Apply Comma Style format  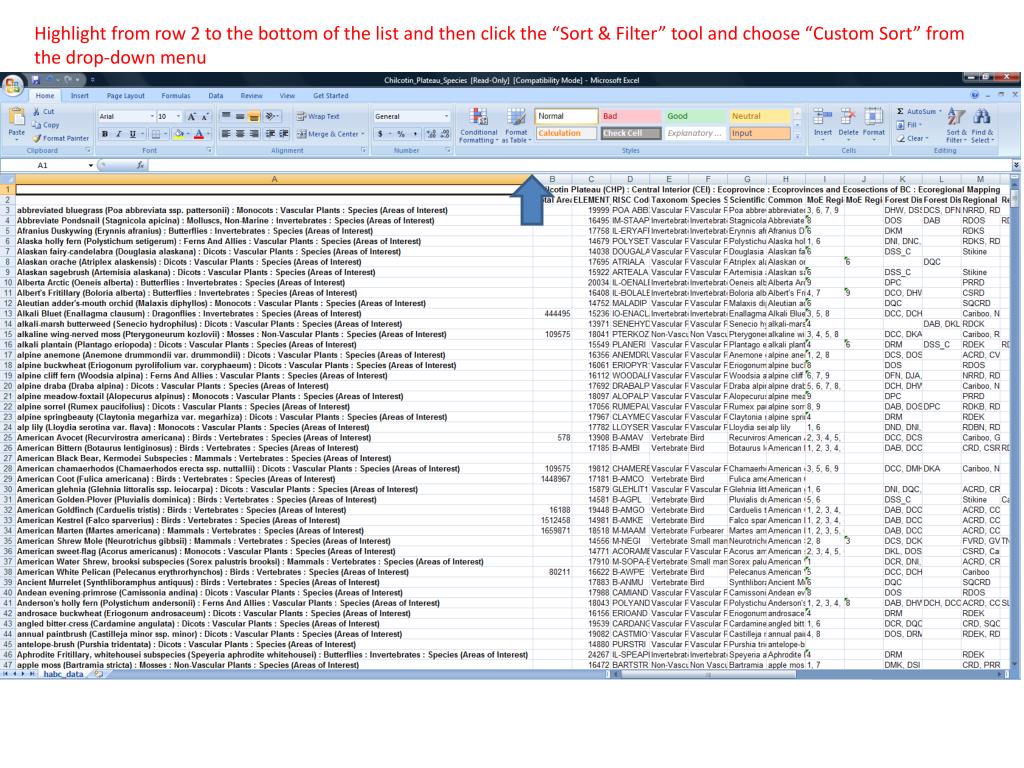415,134
